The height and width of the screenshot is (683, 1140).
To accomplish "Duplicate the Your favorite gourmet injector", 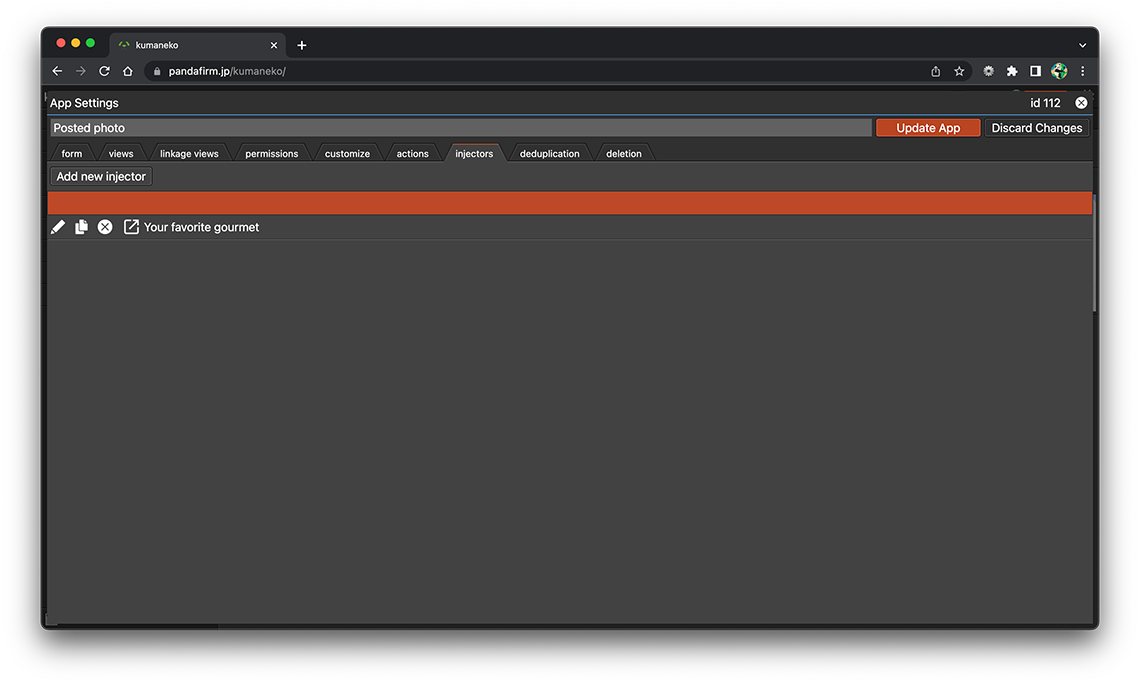I will pos(82,227).
